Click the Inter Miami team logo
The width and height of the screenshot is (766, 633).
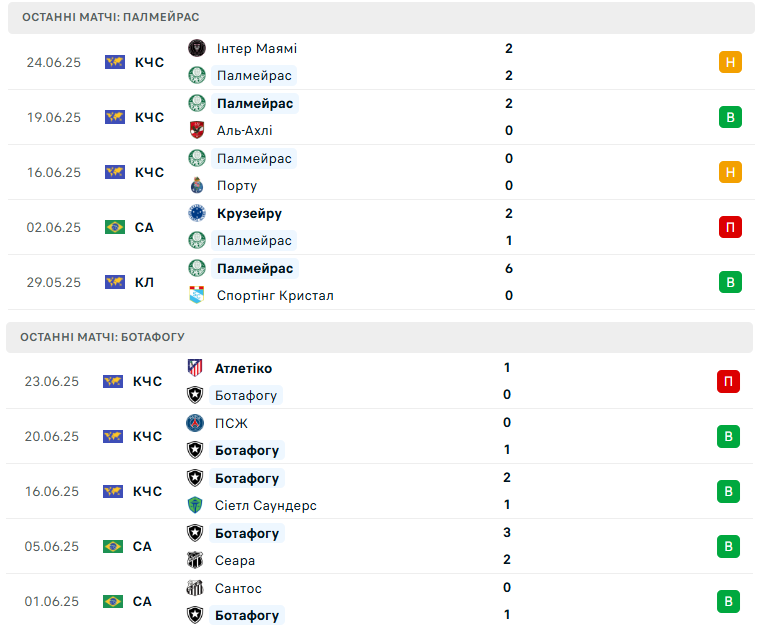point(197,48)
